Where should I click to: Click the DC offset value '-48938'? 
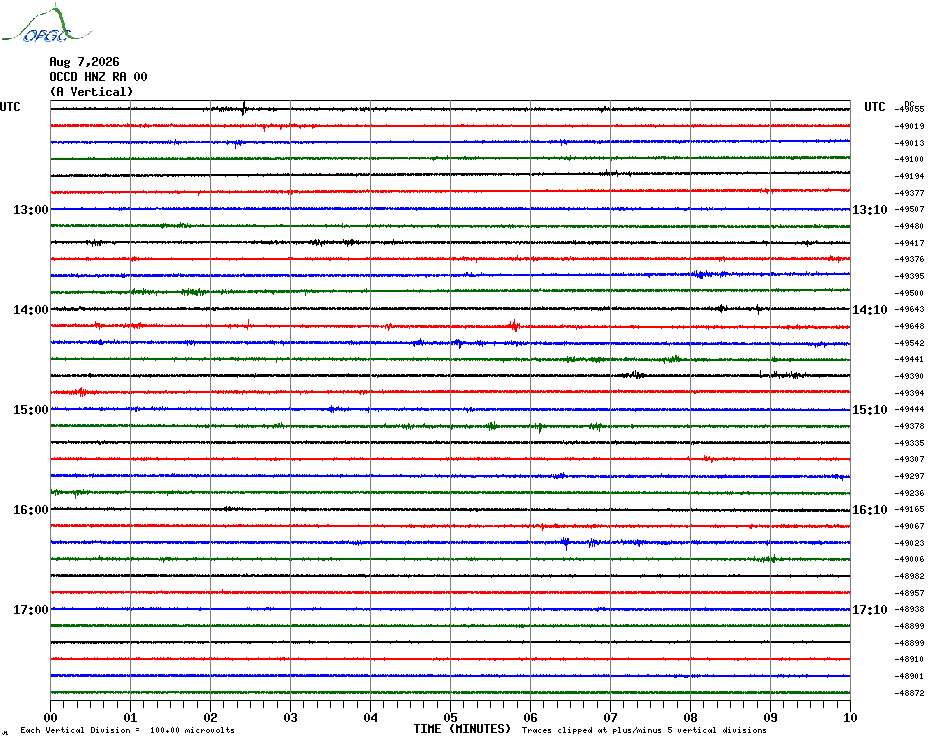pyautogui.click(x=909, y=609)
